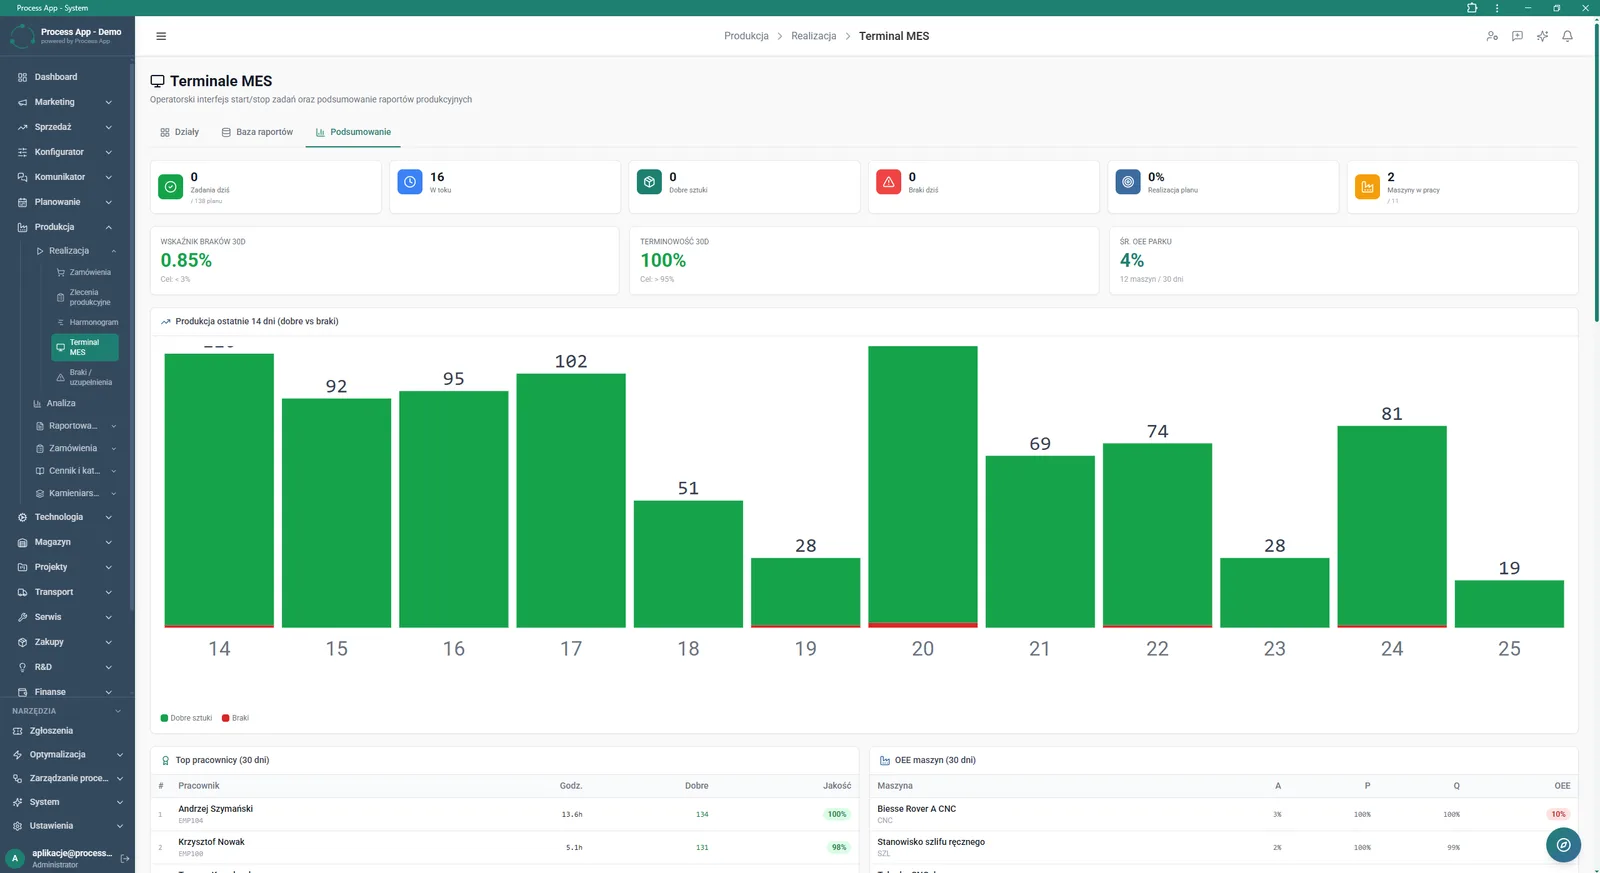Collapse the NARZĘDZIA section
The width and height of the screenshot is (1600, 873).
66,711
